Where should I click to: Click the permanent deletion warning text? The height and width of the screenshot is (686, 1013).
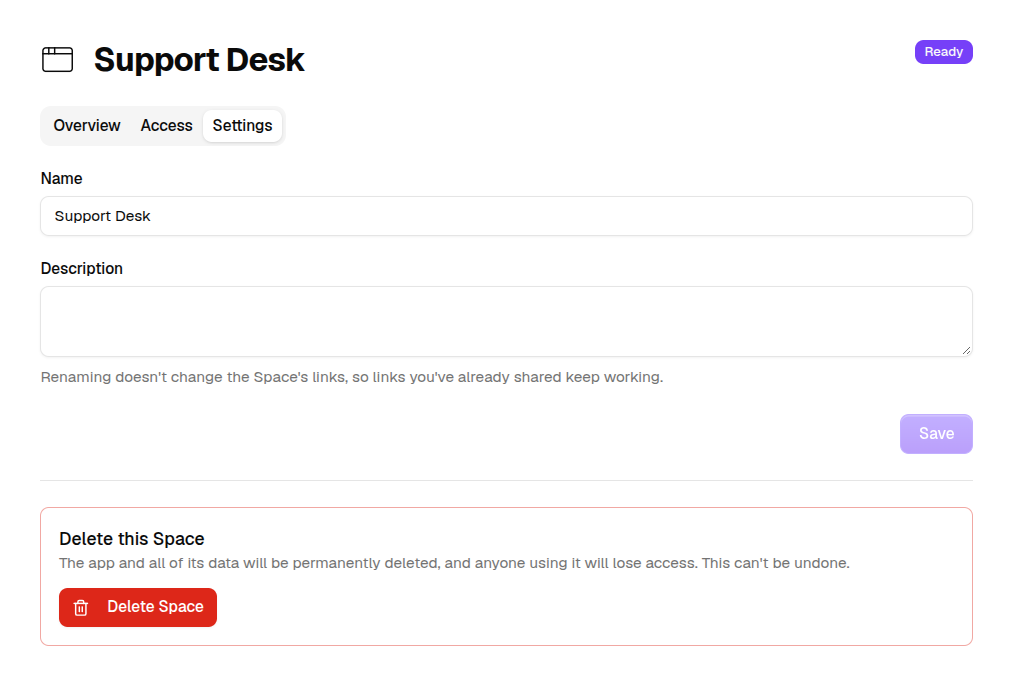pyautogui.click(x=454, y=563)
